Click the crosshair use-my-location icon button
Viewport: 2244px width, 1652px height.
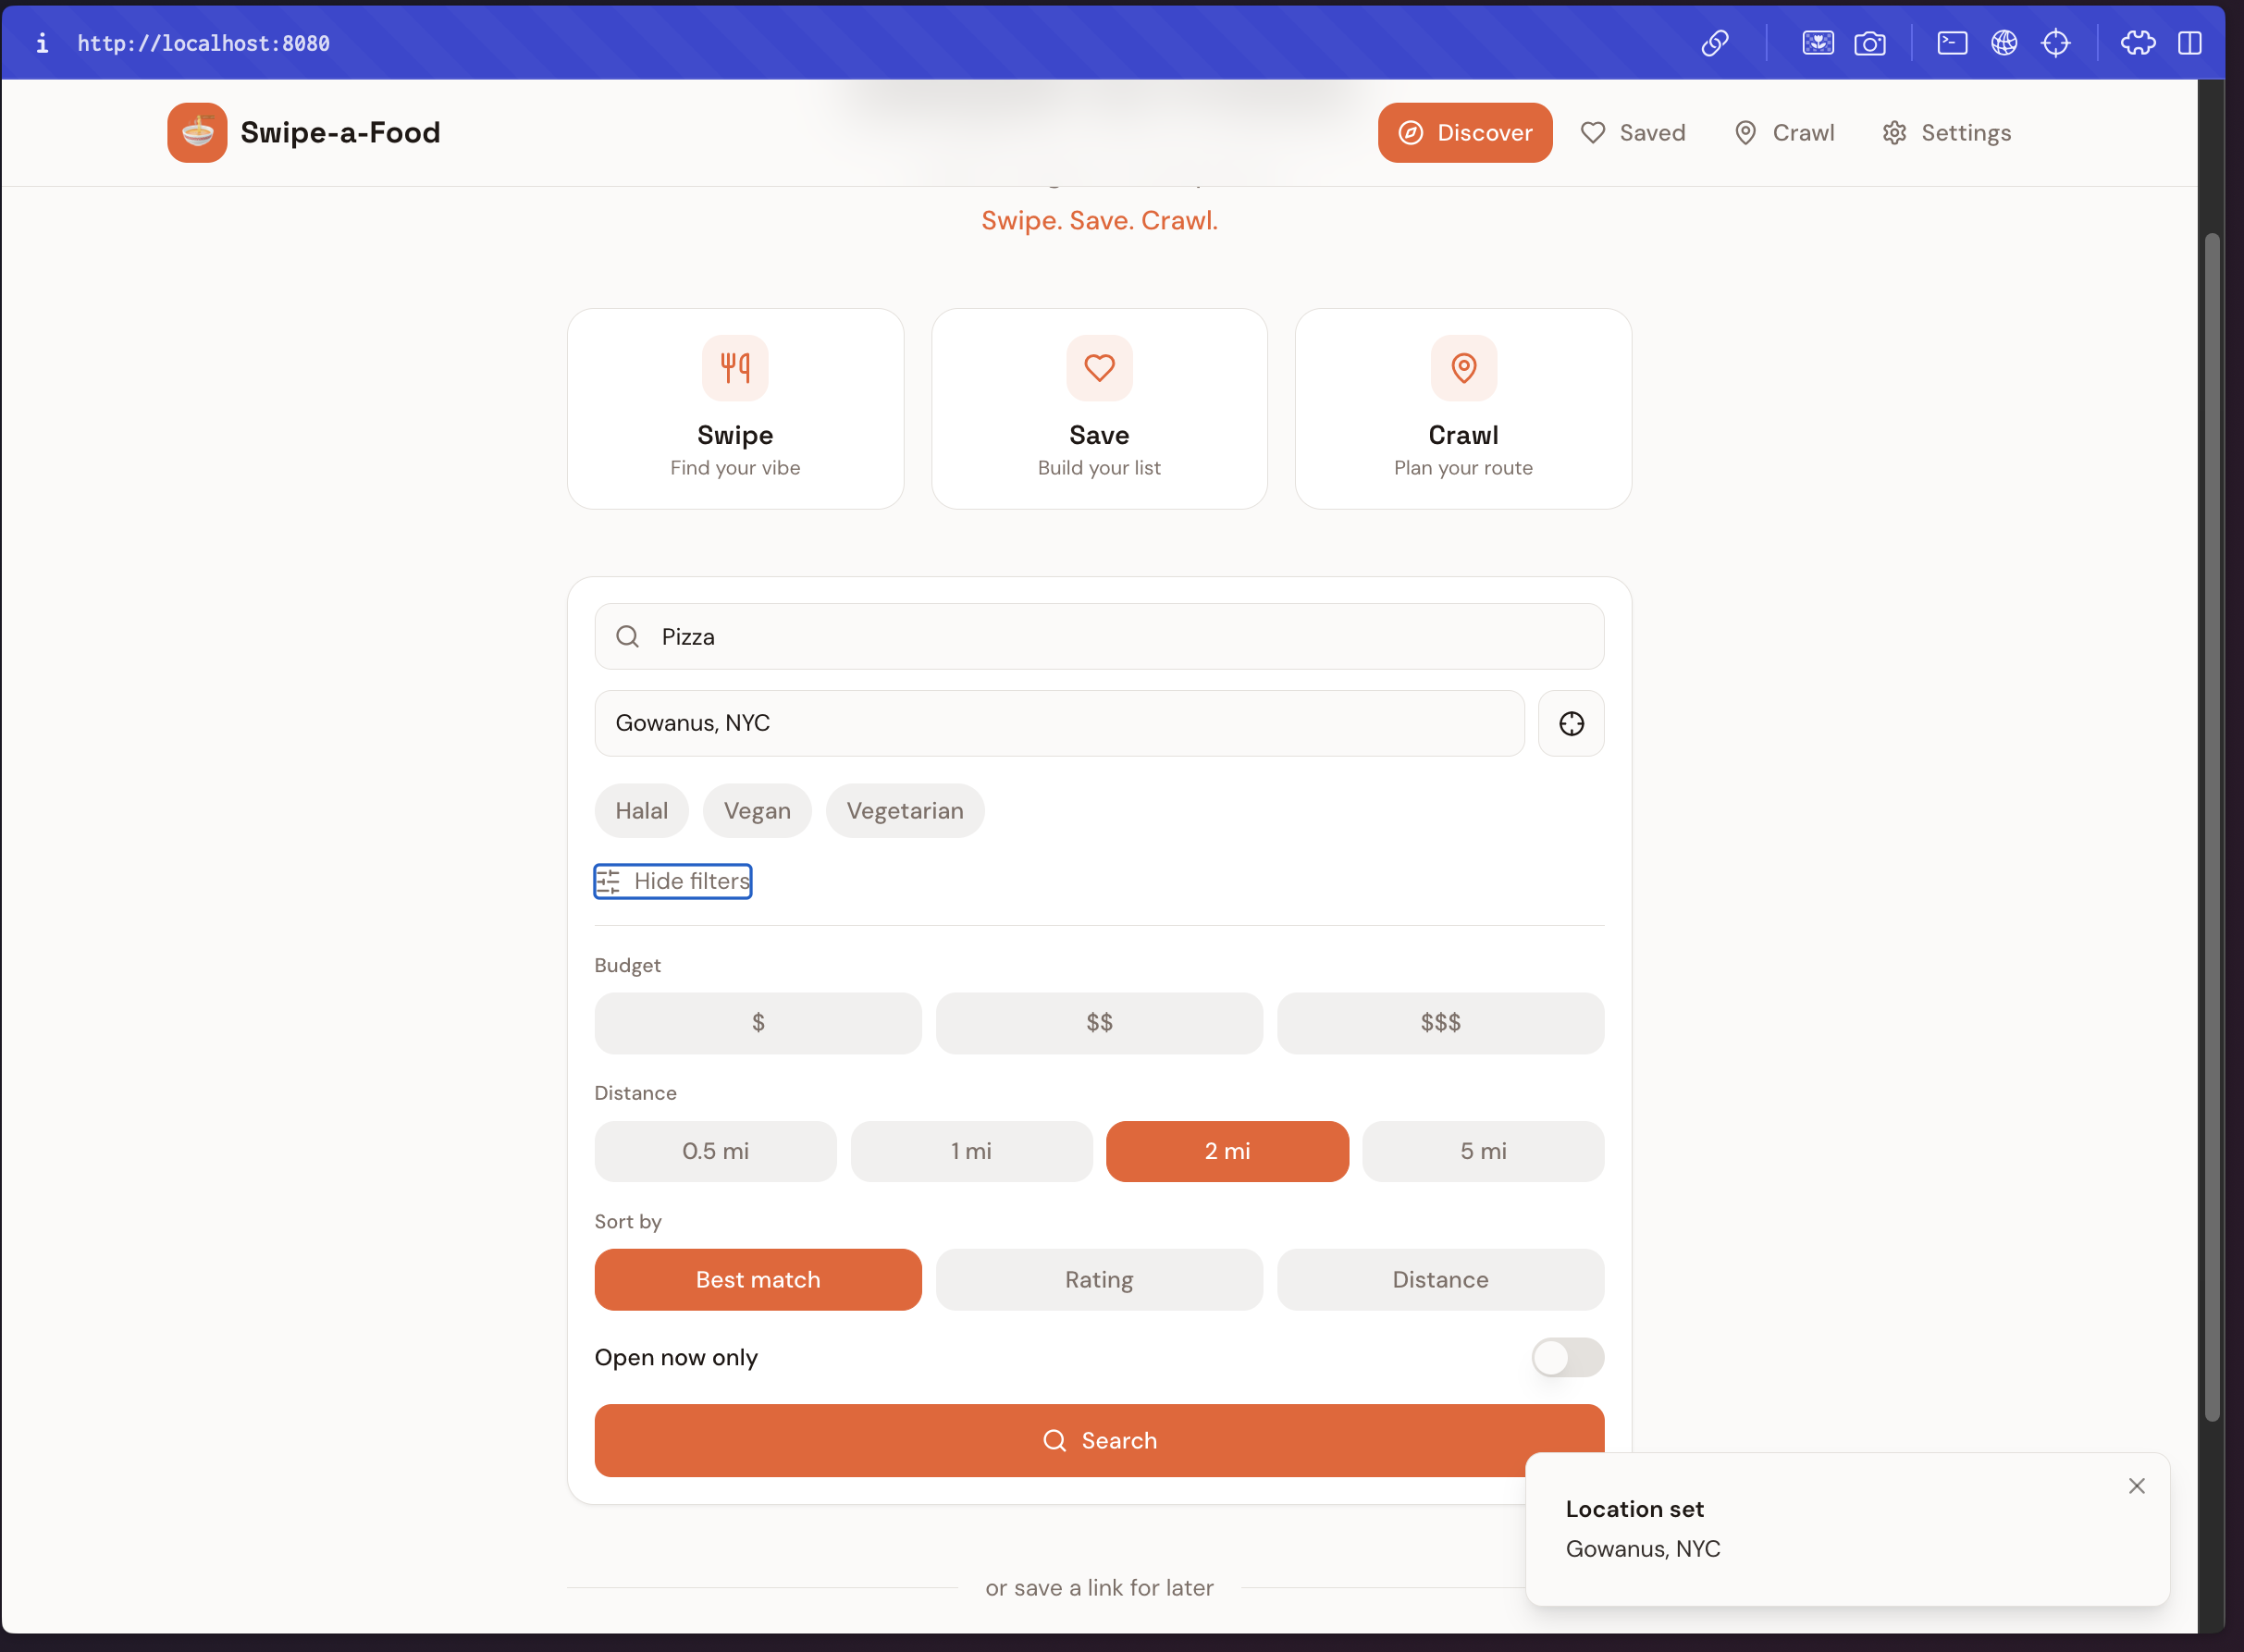[1570, 723]
